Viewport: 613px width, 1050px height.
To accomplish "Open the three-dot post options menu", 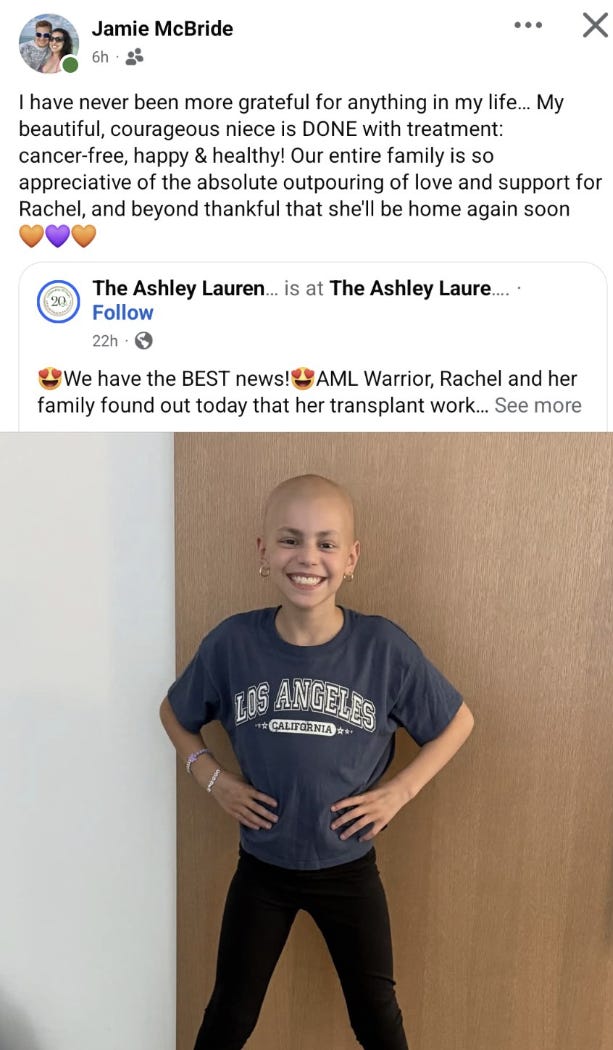I will [528, 25].
